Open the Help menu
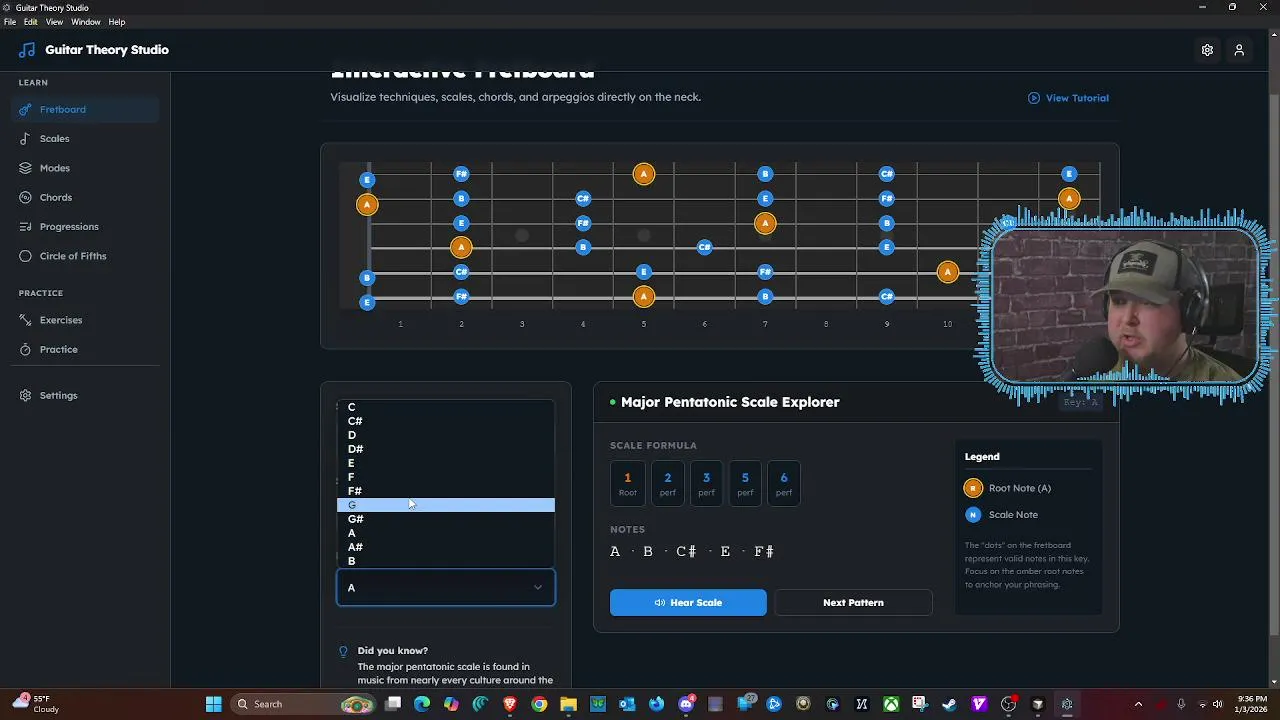Viewport: 1280px width, 720px height. 117,22
